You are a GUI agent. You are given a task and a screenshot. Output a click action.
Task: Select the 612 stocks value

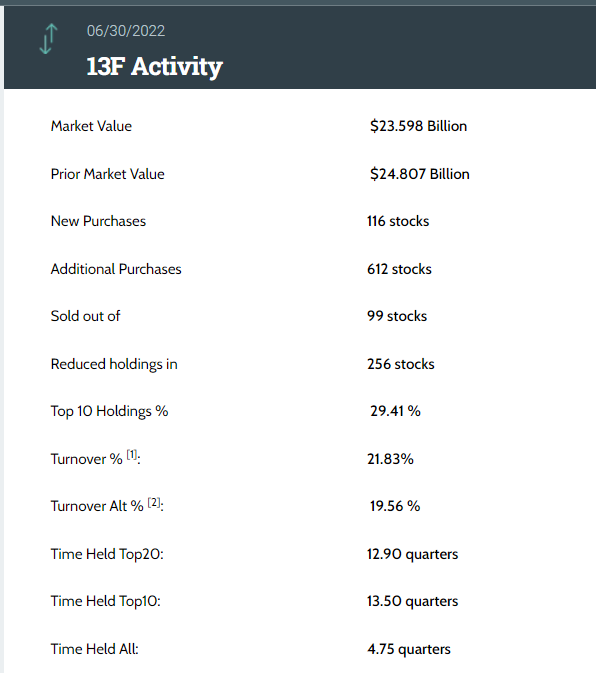[x=399, y=269]
